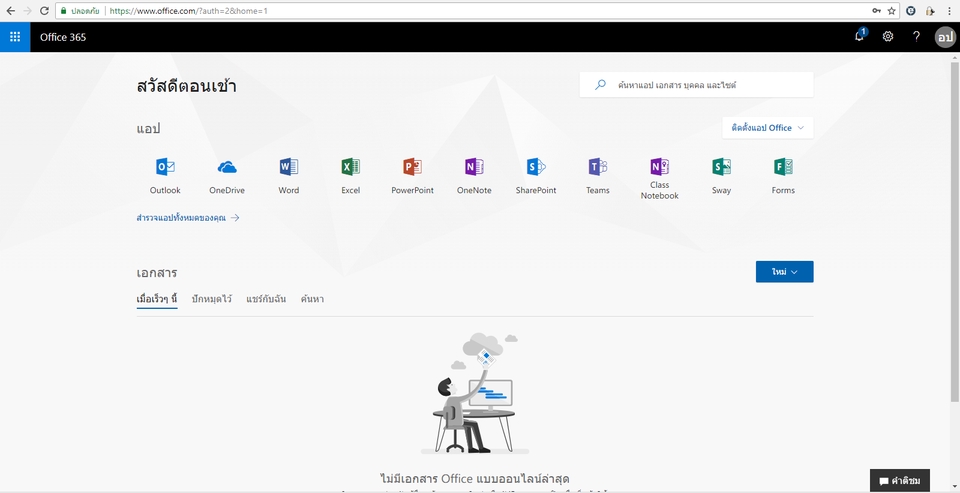Open the OneDrive app
This screenshot has height=493, width=960.
pos(227,176)
